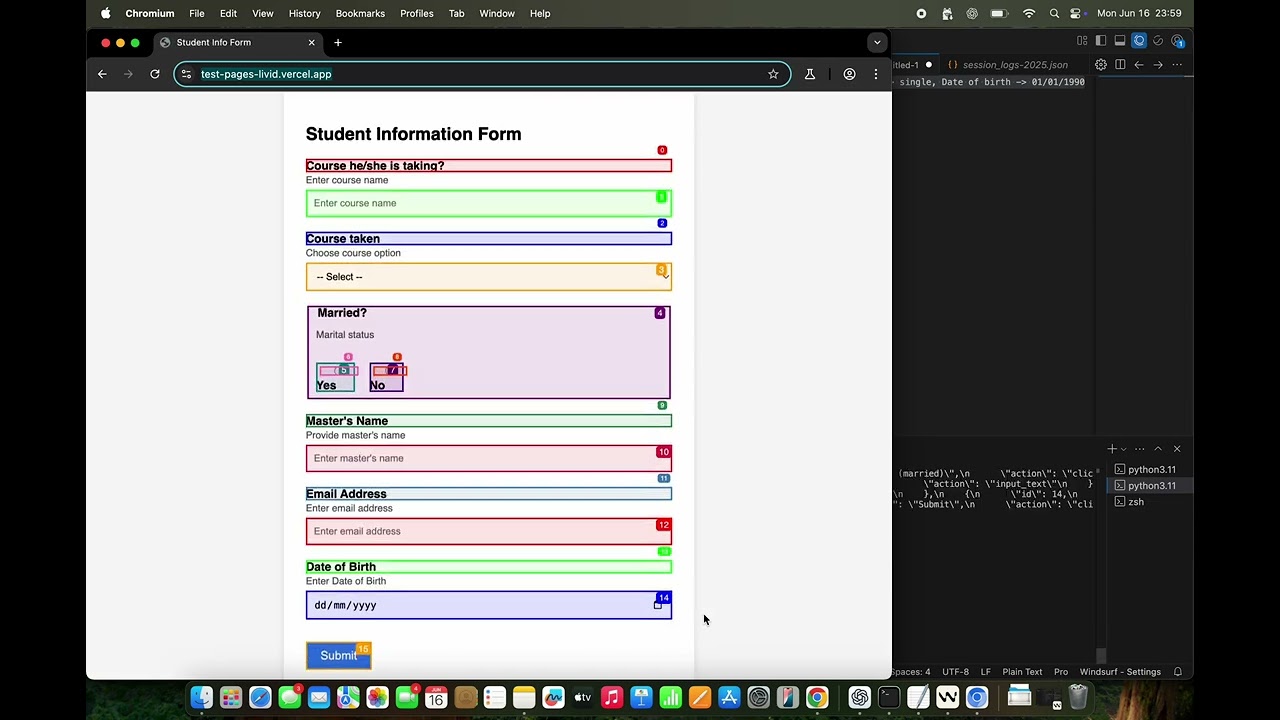1280x720 pixels.
Task: Submit the student information form
Action: [x=338, y=655]
